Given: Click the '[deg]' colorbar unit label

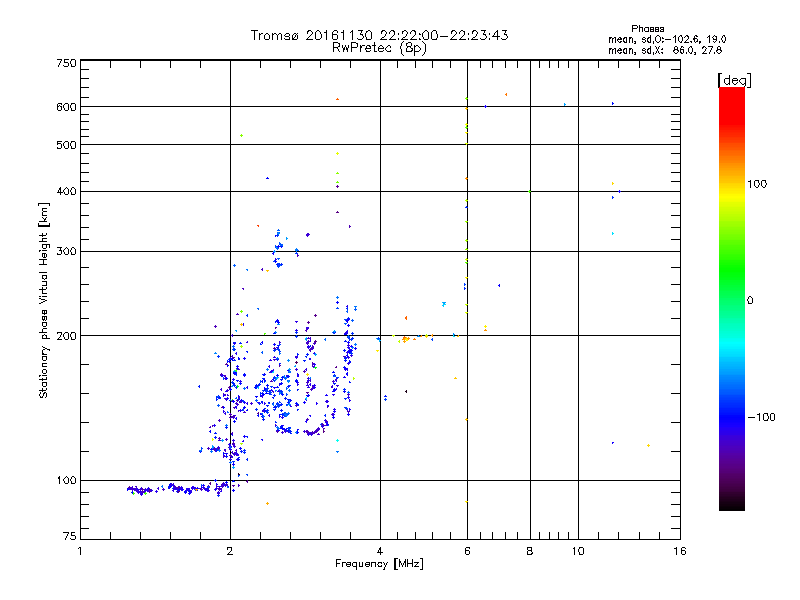Looking at the screenshot, I should [734, 80].
